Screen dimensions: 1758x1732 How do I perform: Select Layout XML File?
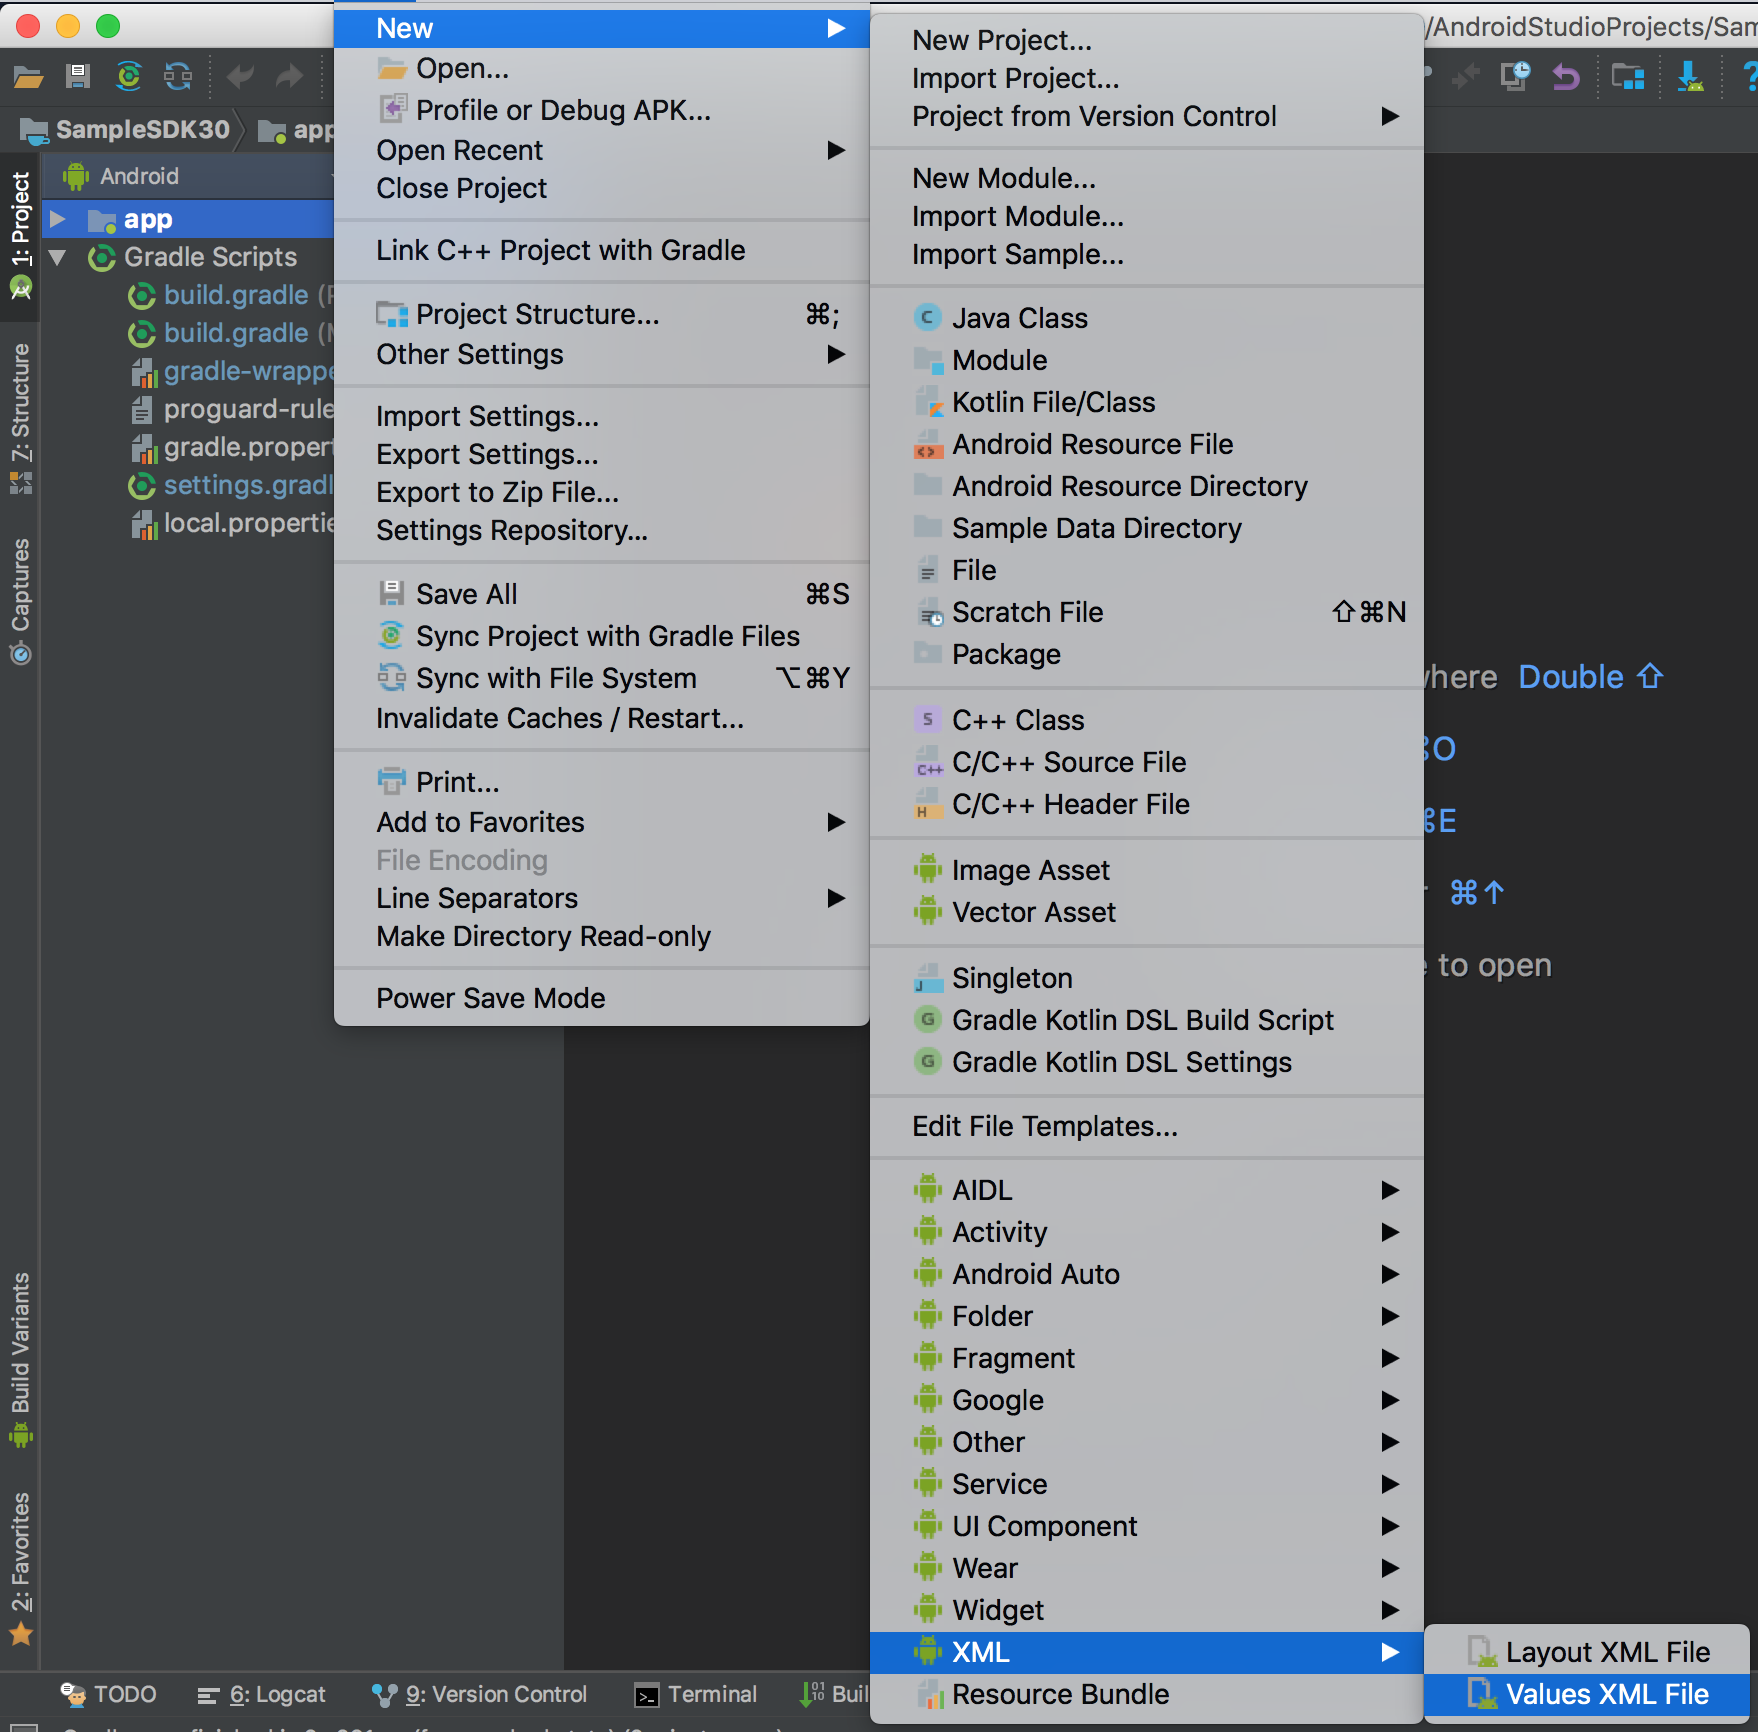1587,1652
